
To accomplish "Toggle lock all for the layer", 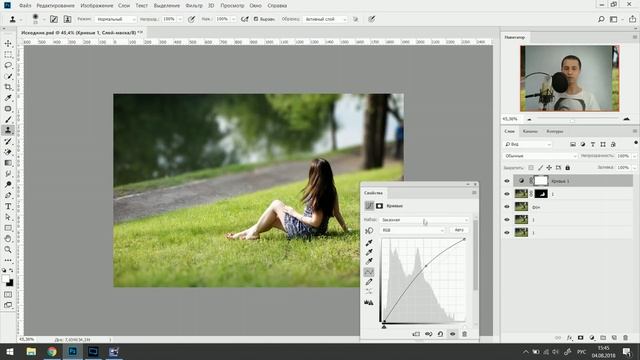I will tap(567, 168).
